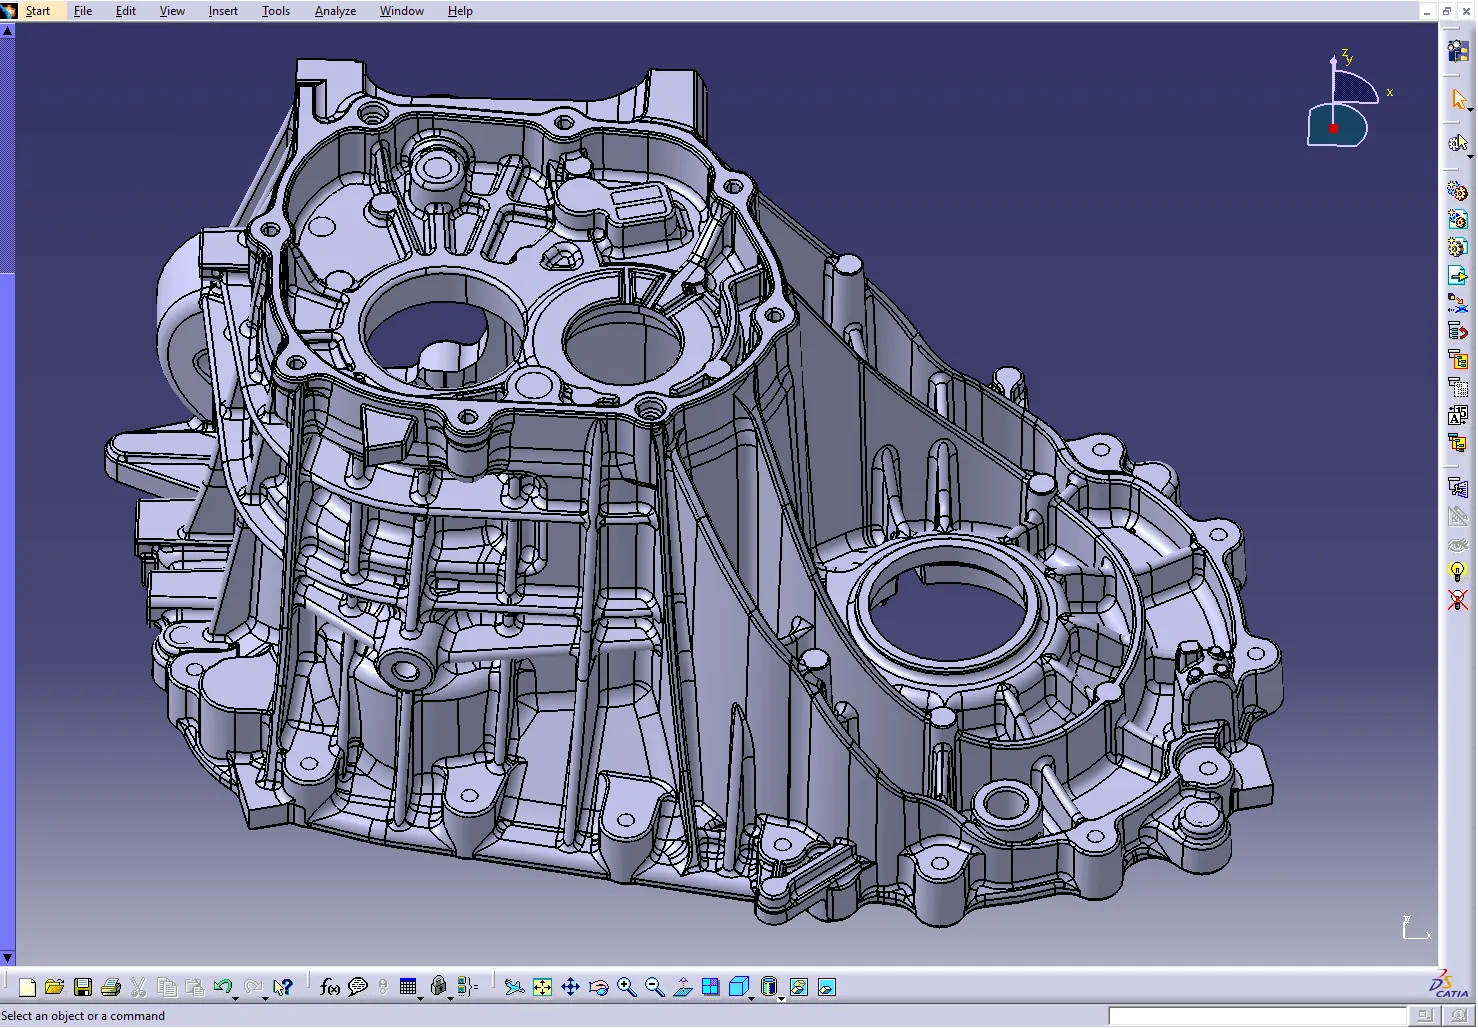
Task: Toggle Hide/Show with the lightbulb icon
Action: tap(1458, 571)
